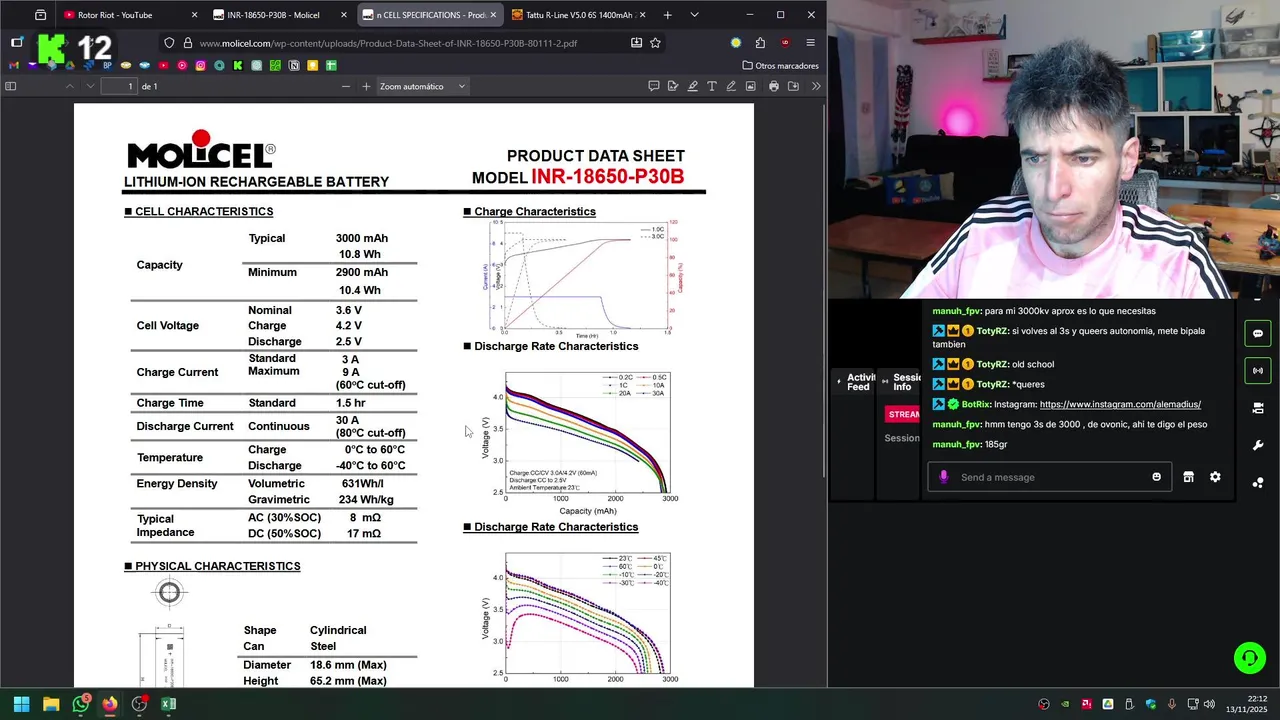Open Windows Start menu
Viewport: 1280px width, 720px height.
tap(21, 704)
